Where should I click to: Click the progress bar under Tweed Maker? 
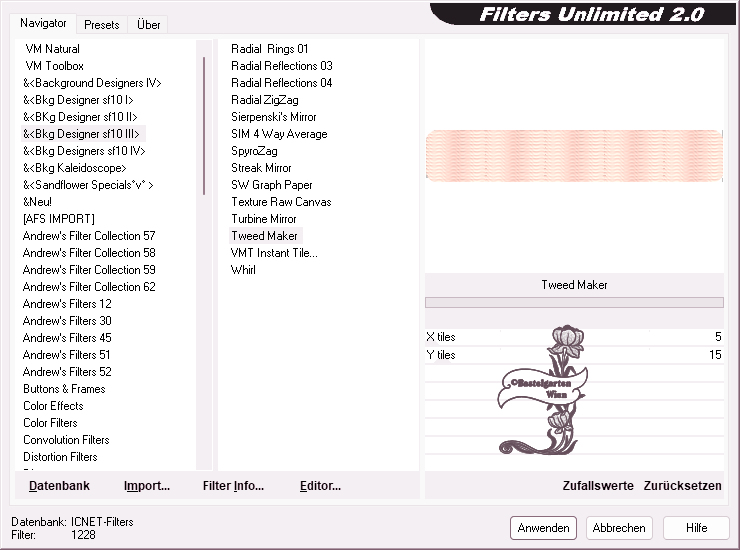point(574,302)
